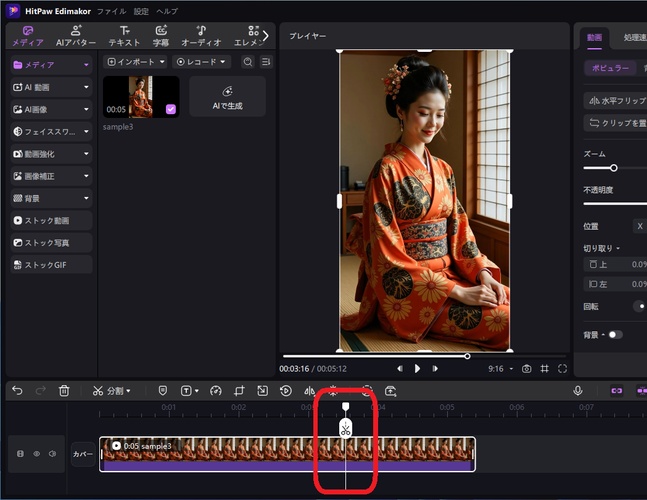Open the speed gauge tool
Screen dimensions: 647x500
[x=216, y=391]
